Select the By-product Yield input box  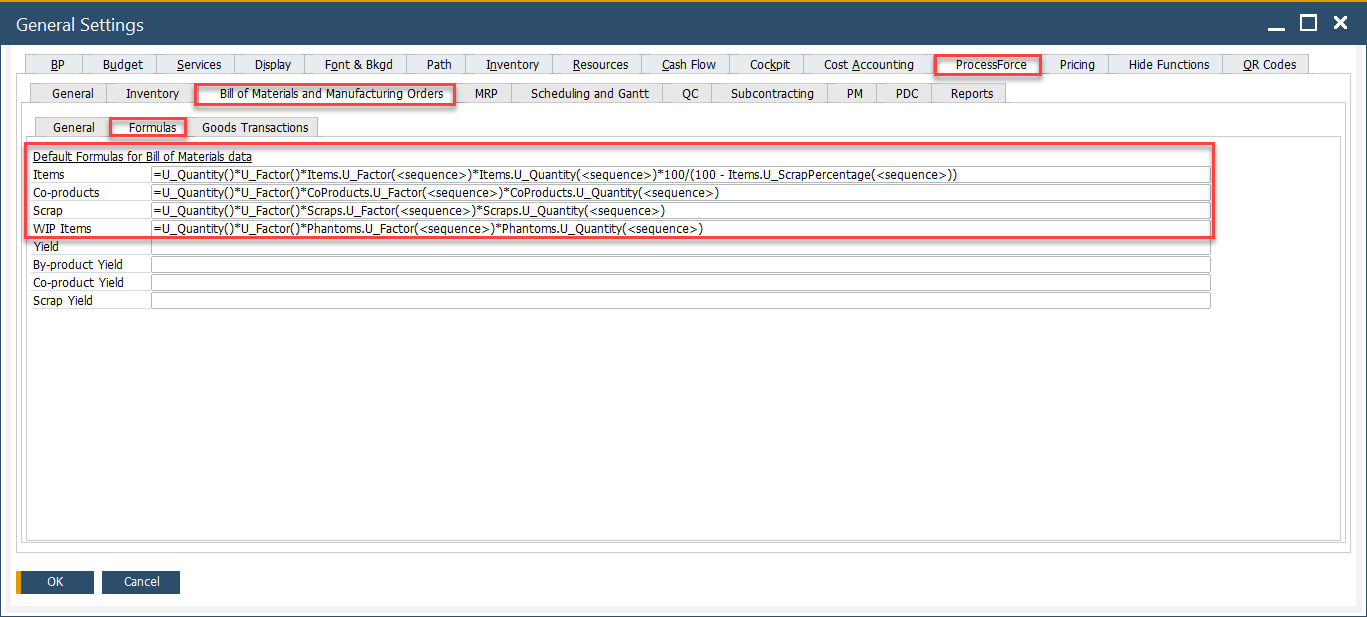pyautogui.click(x=680, y=265)
